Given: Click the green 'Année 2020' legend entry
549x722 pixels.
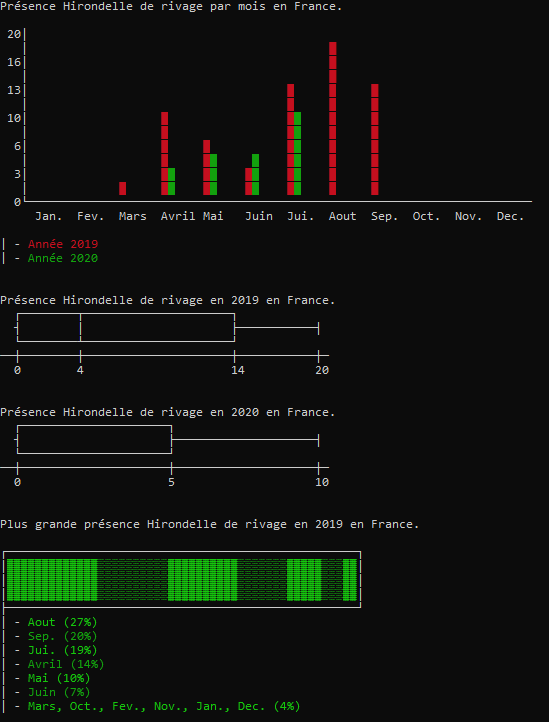Looking at the screenshot, I should [x=63, y=258].
